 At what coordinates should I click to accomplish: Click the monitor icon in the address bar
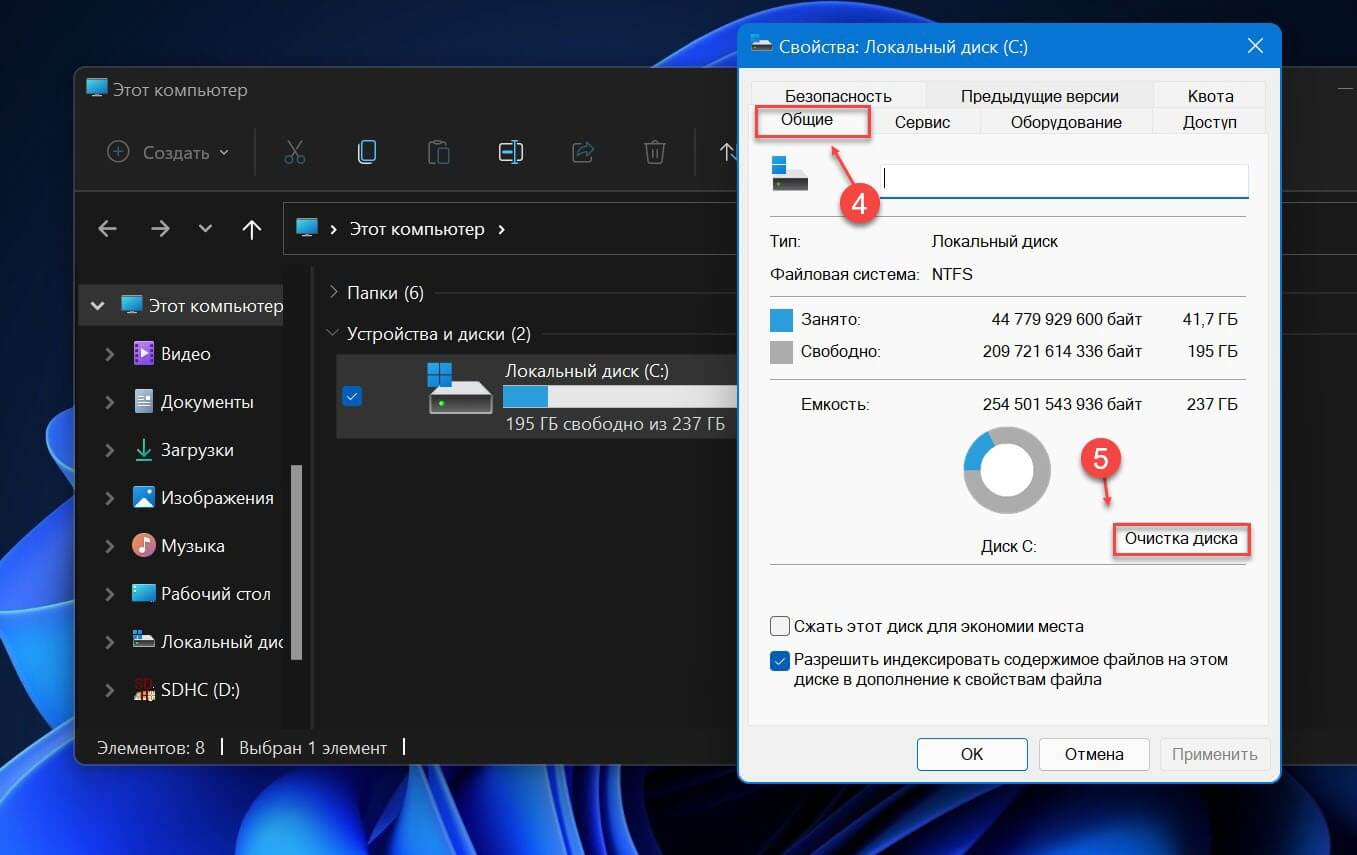[x=307, y=228]
